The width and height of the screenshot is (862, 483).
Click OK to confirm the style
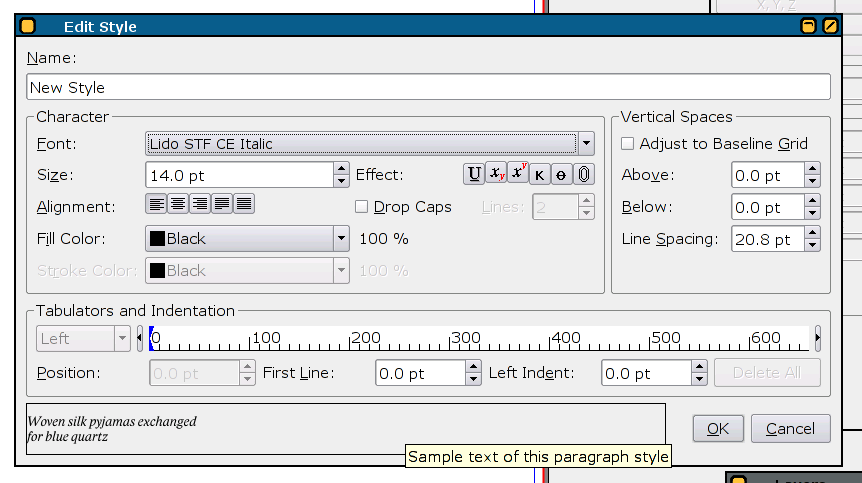point(718,429)
